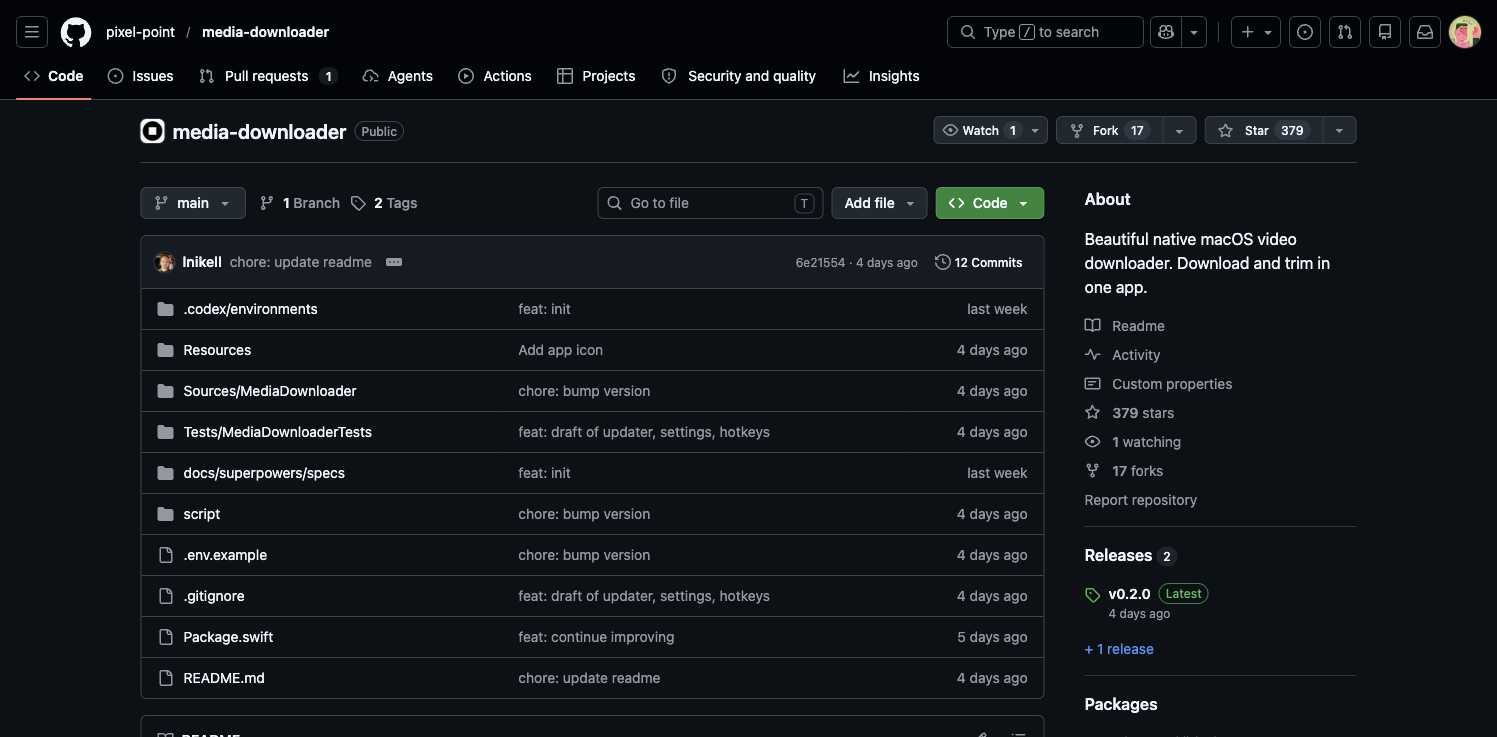Viewport: 1497px width, 737px height.
Task: View the 1 Branch link
Action: pyautogui.click(x=300, y=203)
